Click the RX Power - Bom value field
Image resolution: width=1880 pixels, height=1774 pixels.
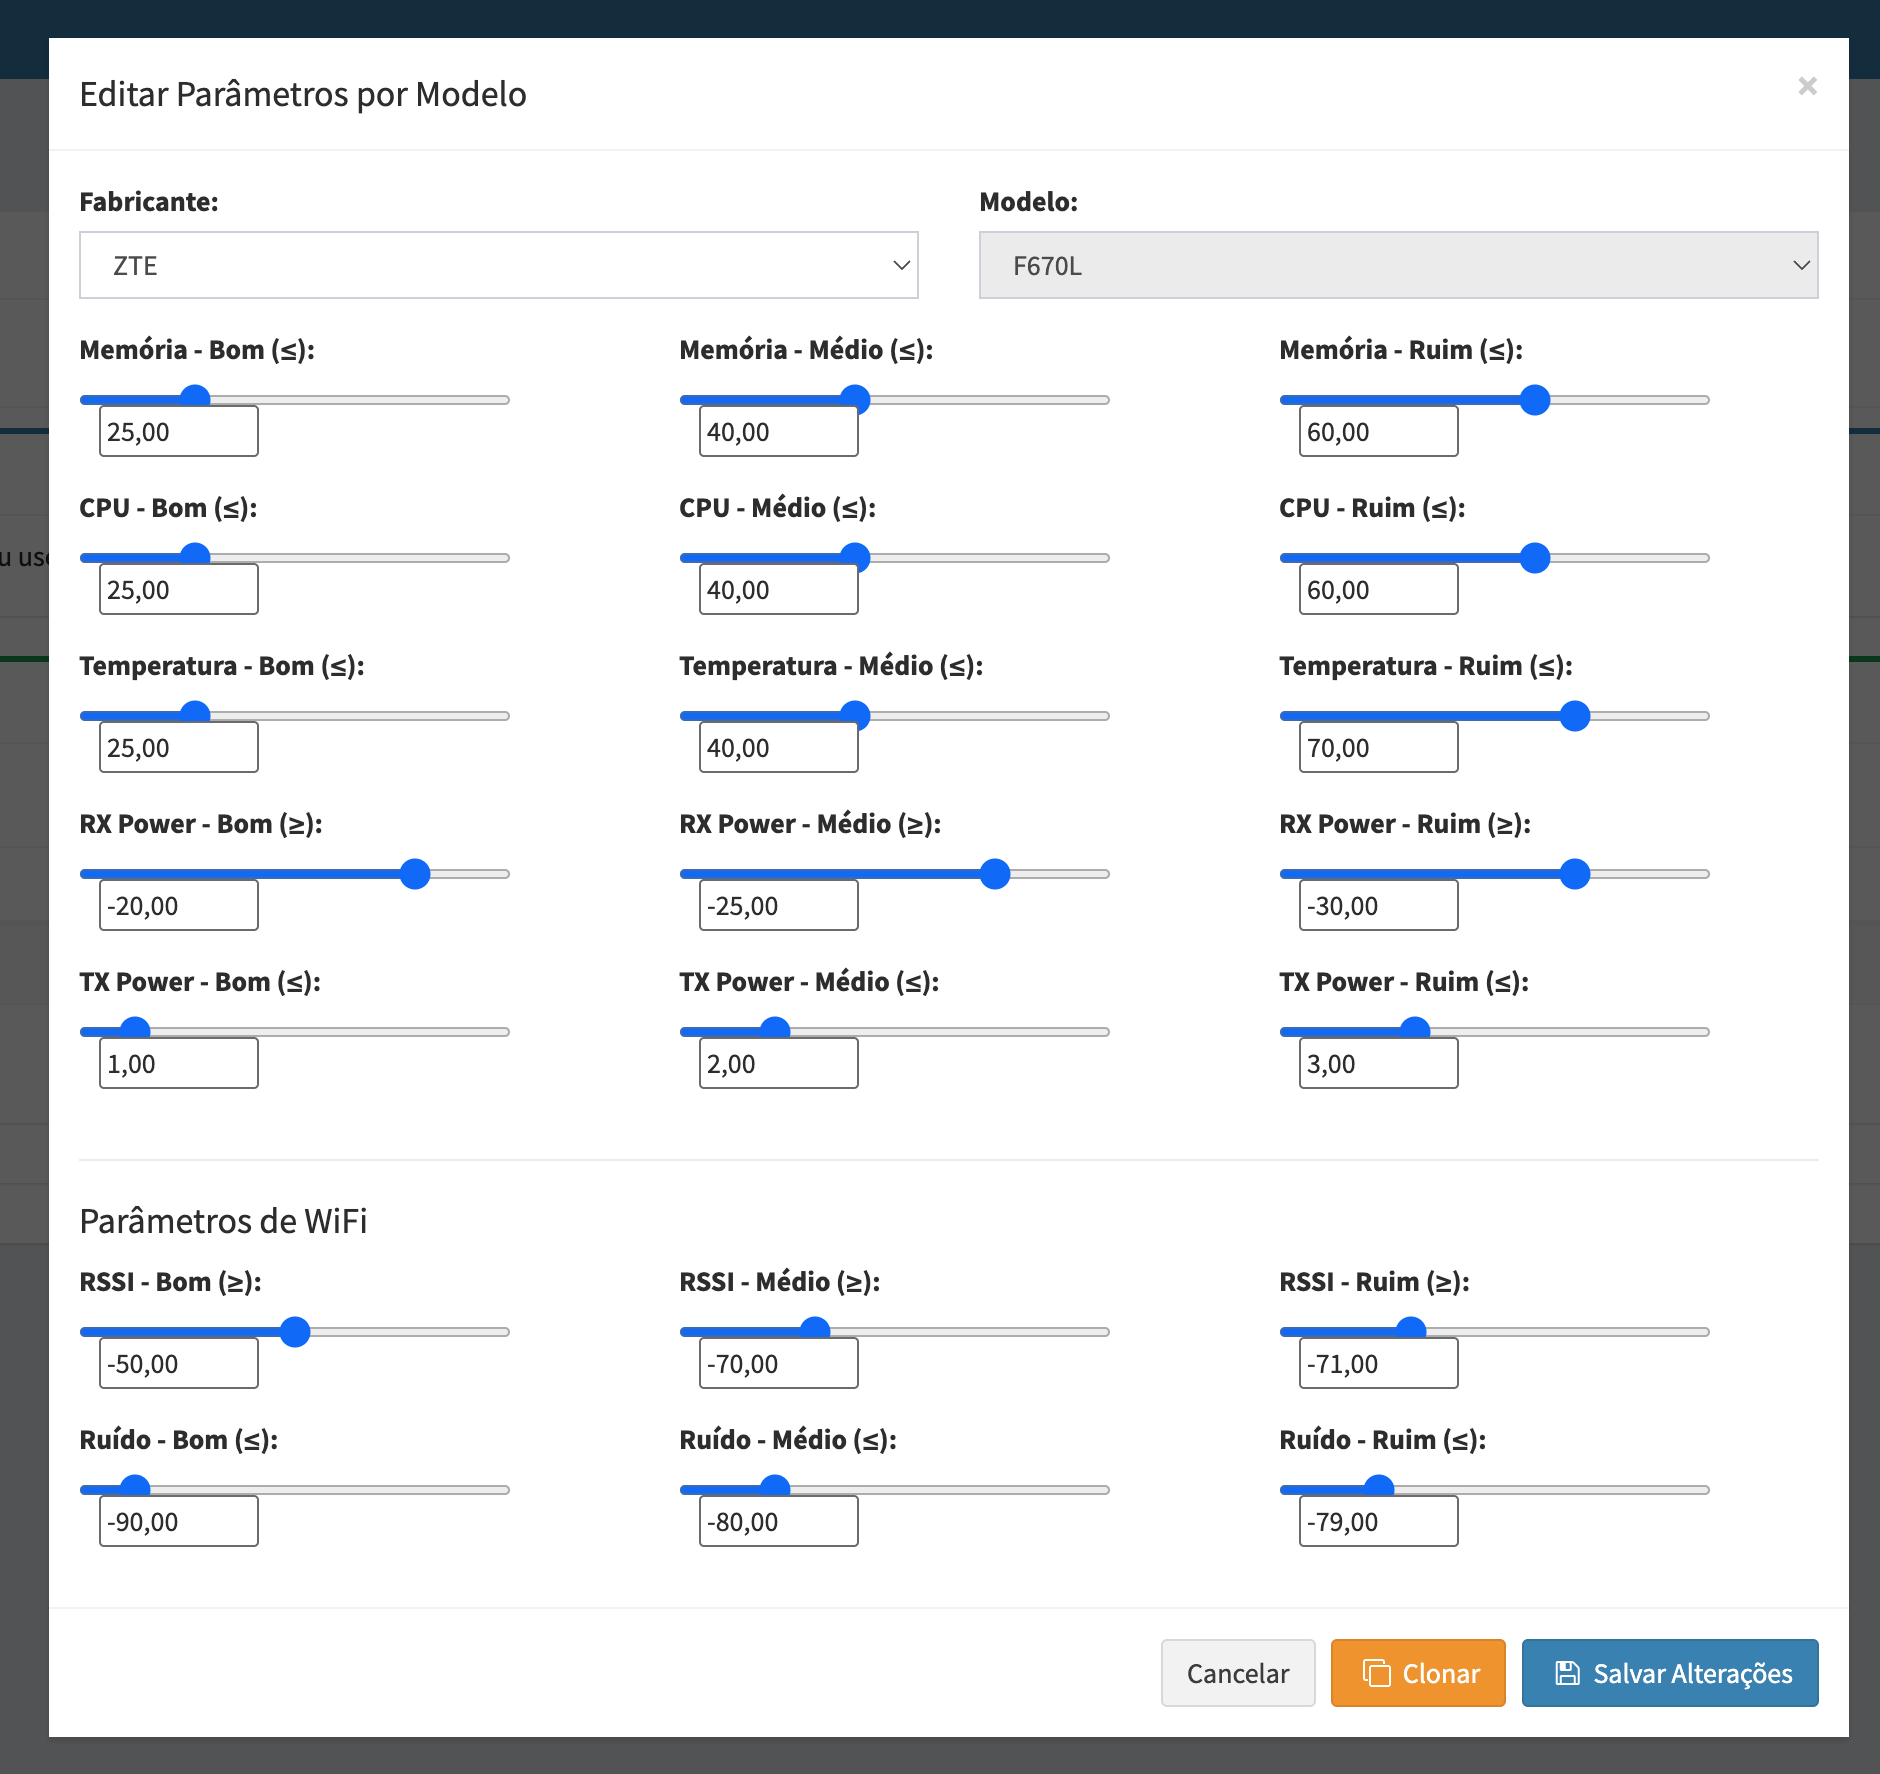[x=178, y=905]
